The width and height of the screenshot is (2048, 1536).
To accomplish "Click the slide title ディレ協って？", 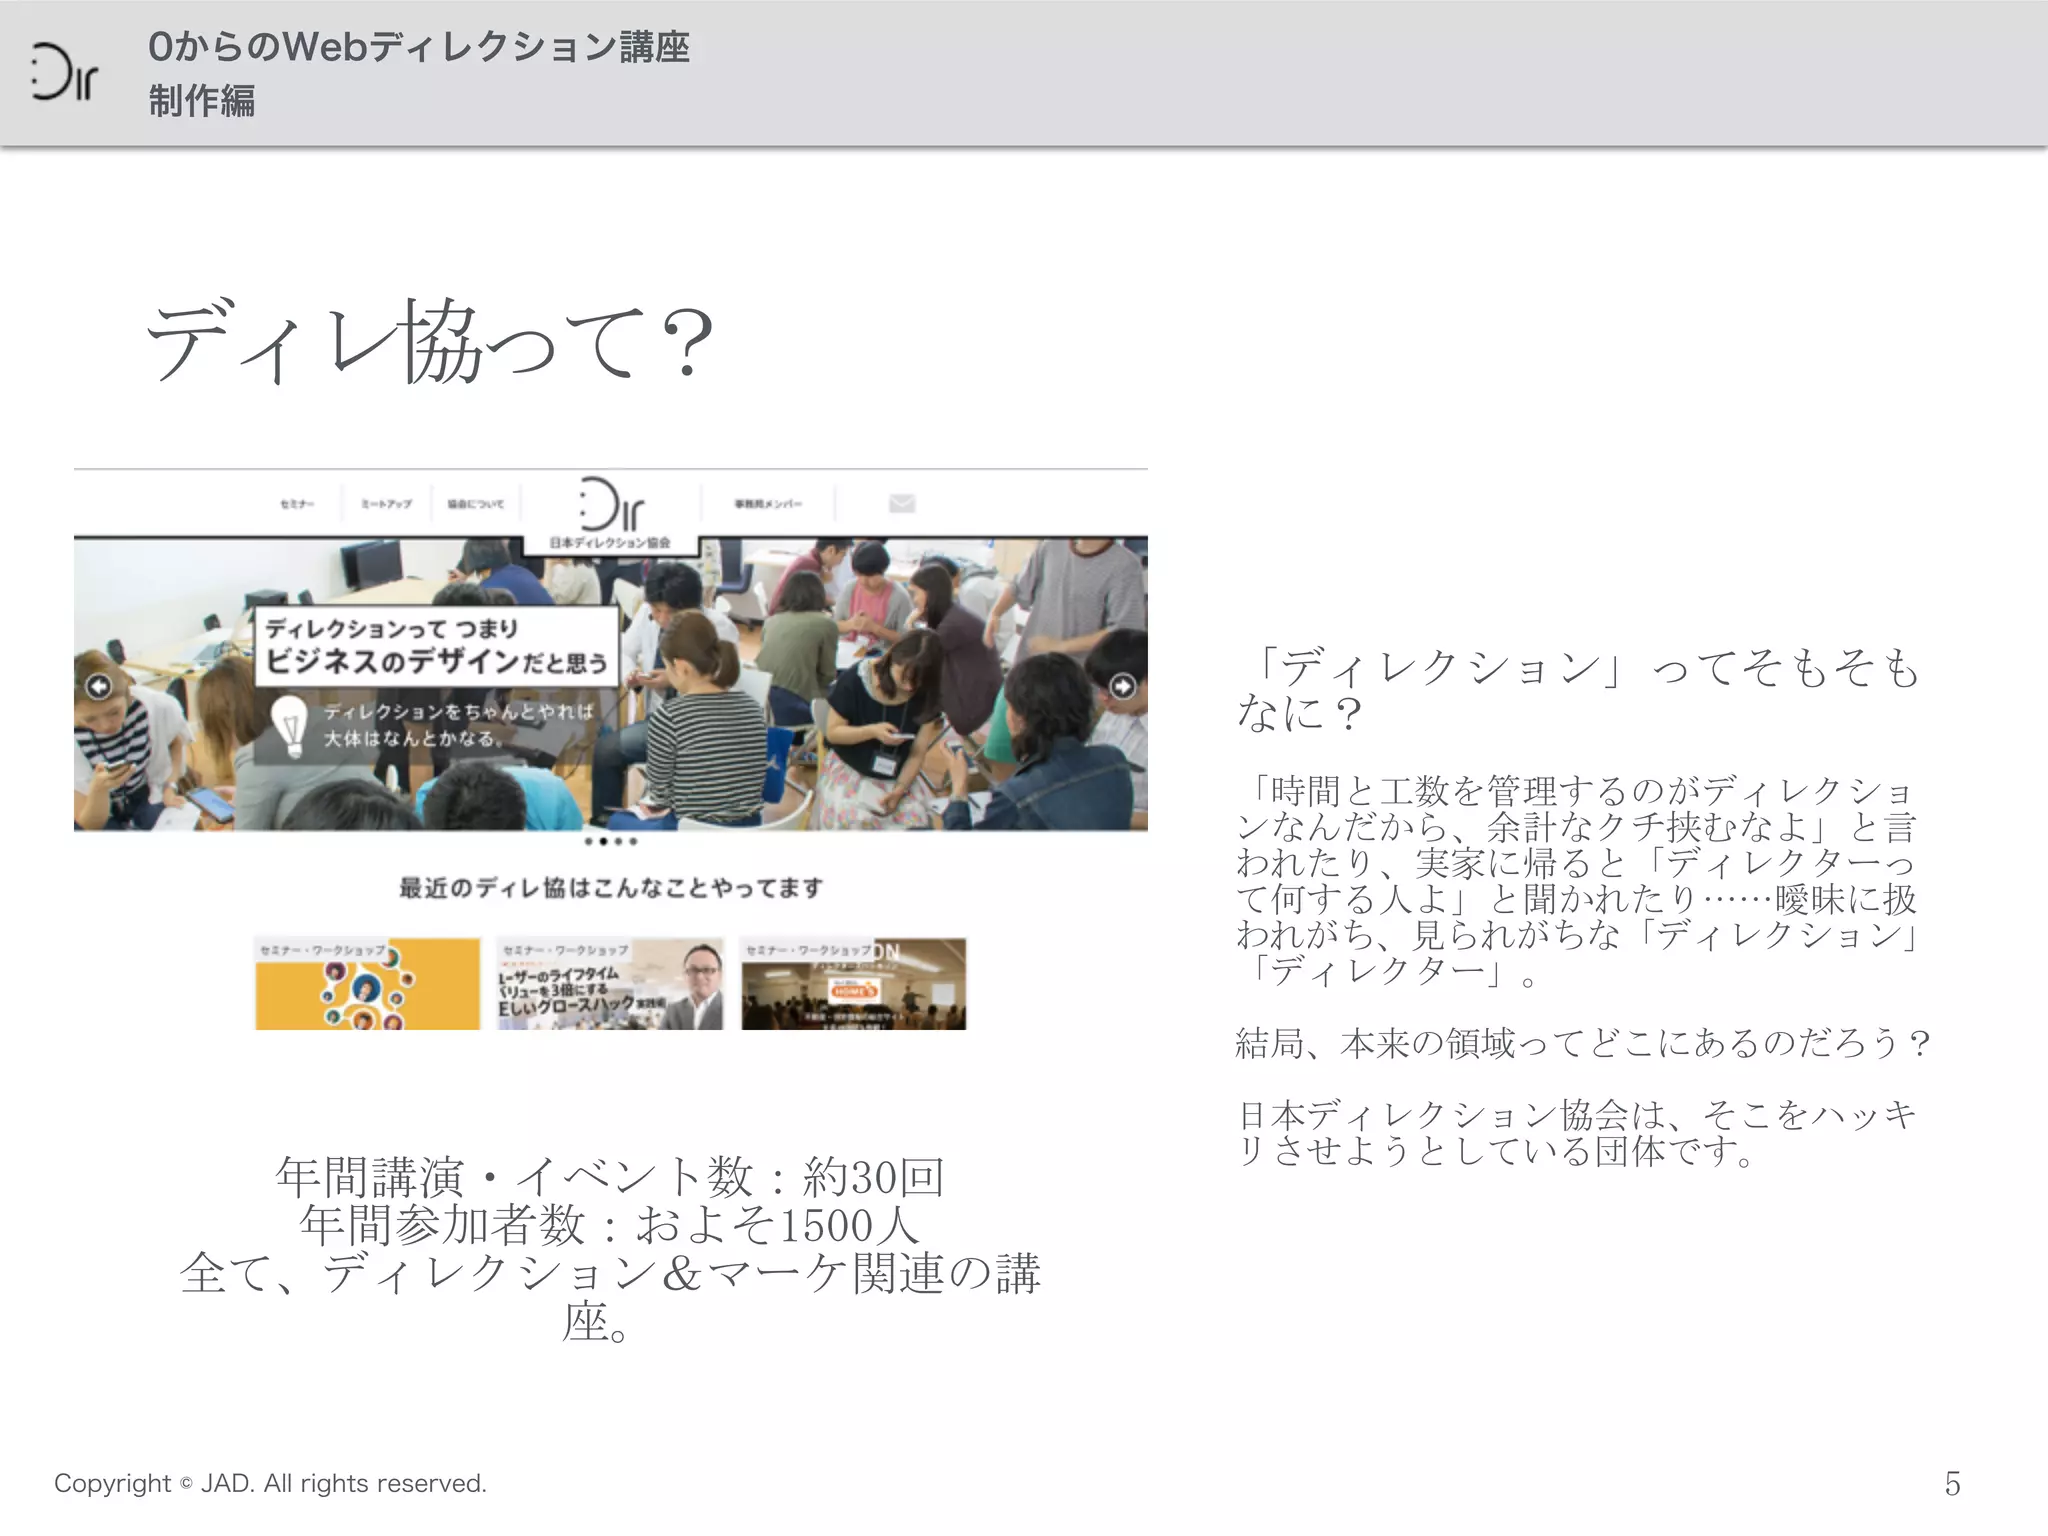I will pyautogui.click(x=431, y=341).
